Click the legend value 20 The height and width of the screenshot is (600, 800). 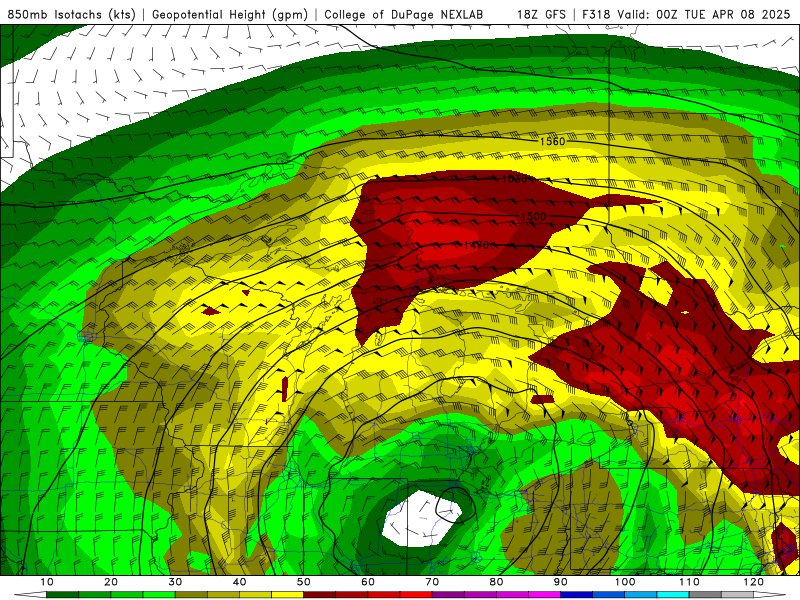click(x=111, y=582)
